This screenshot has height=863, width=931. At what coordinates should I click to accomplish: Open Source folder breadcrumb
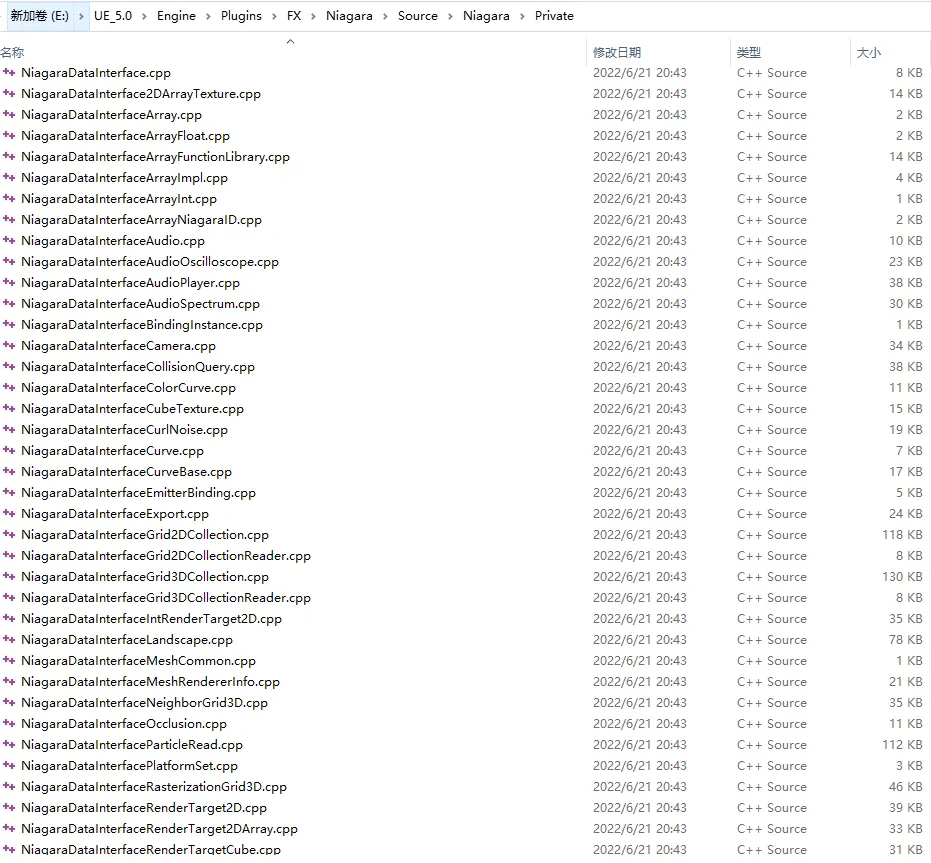click(417, 16)
